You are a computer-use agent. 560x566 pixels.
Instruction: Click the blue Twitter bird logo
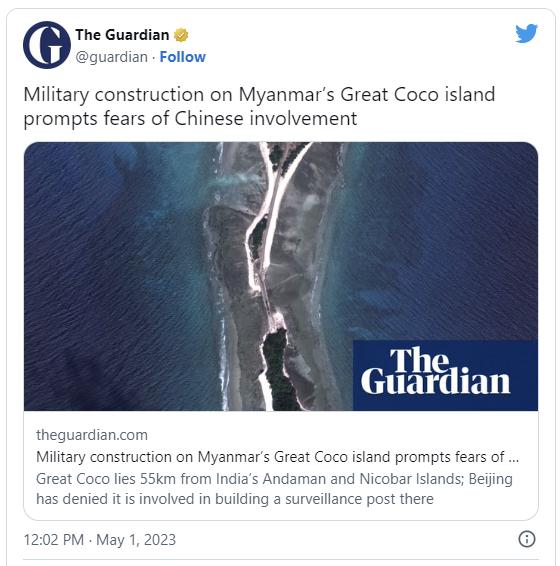point(526,34)
